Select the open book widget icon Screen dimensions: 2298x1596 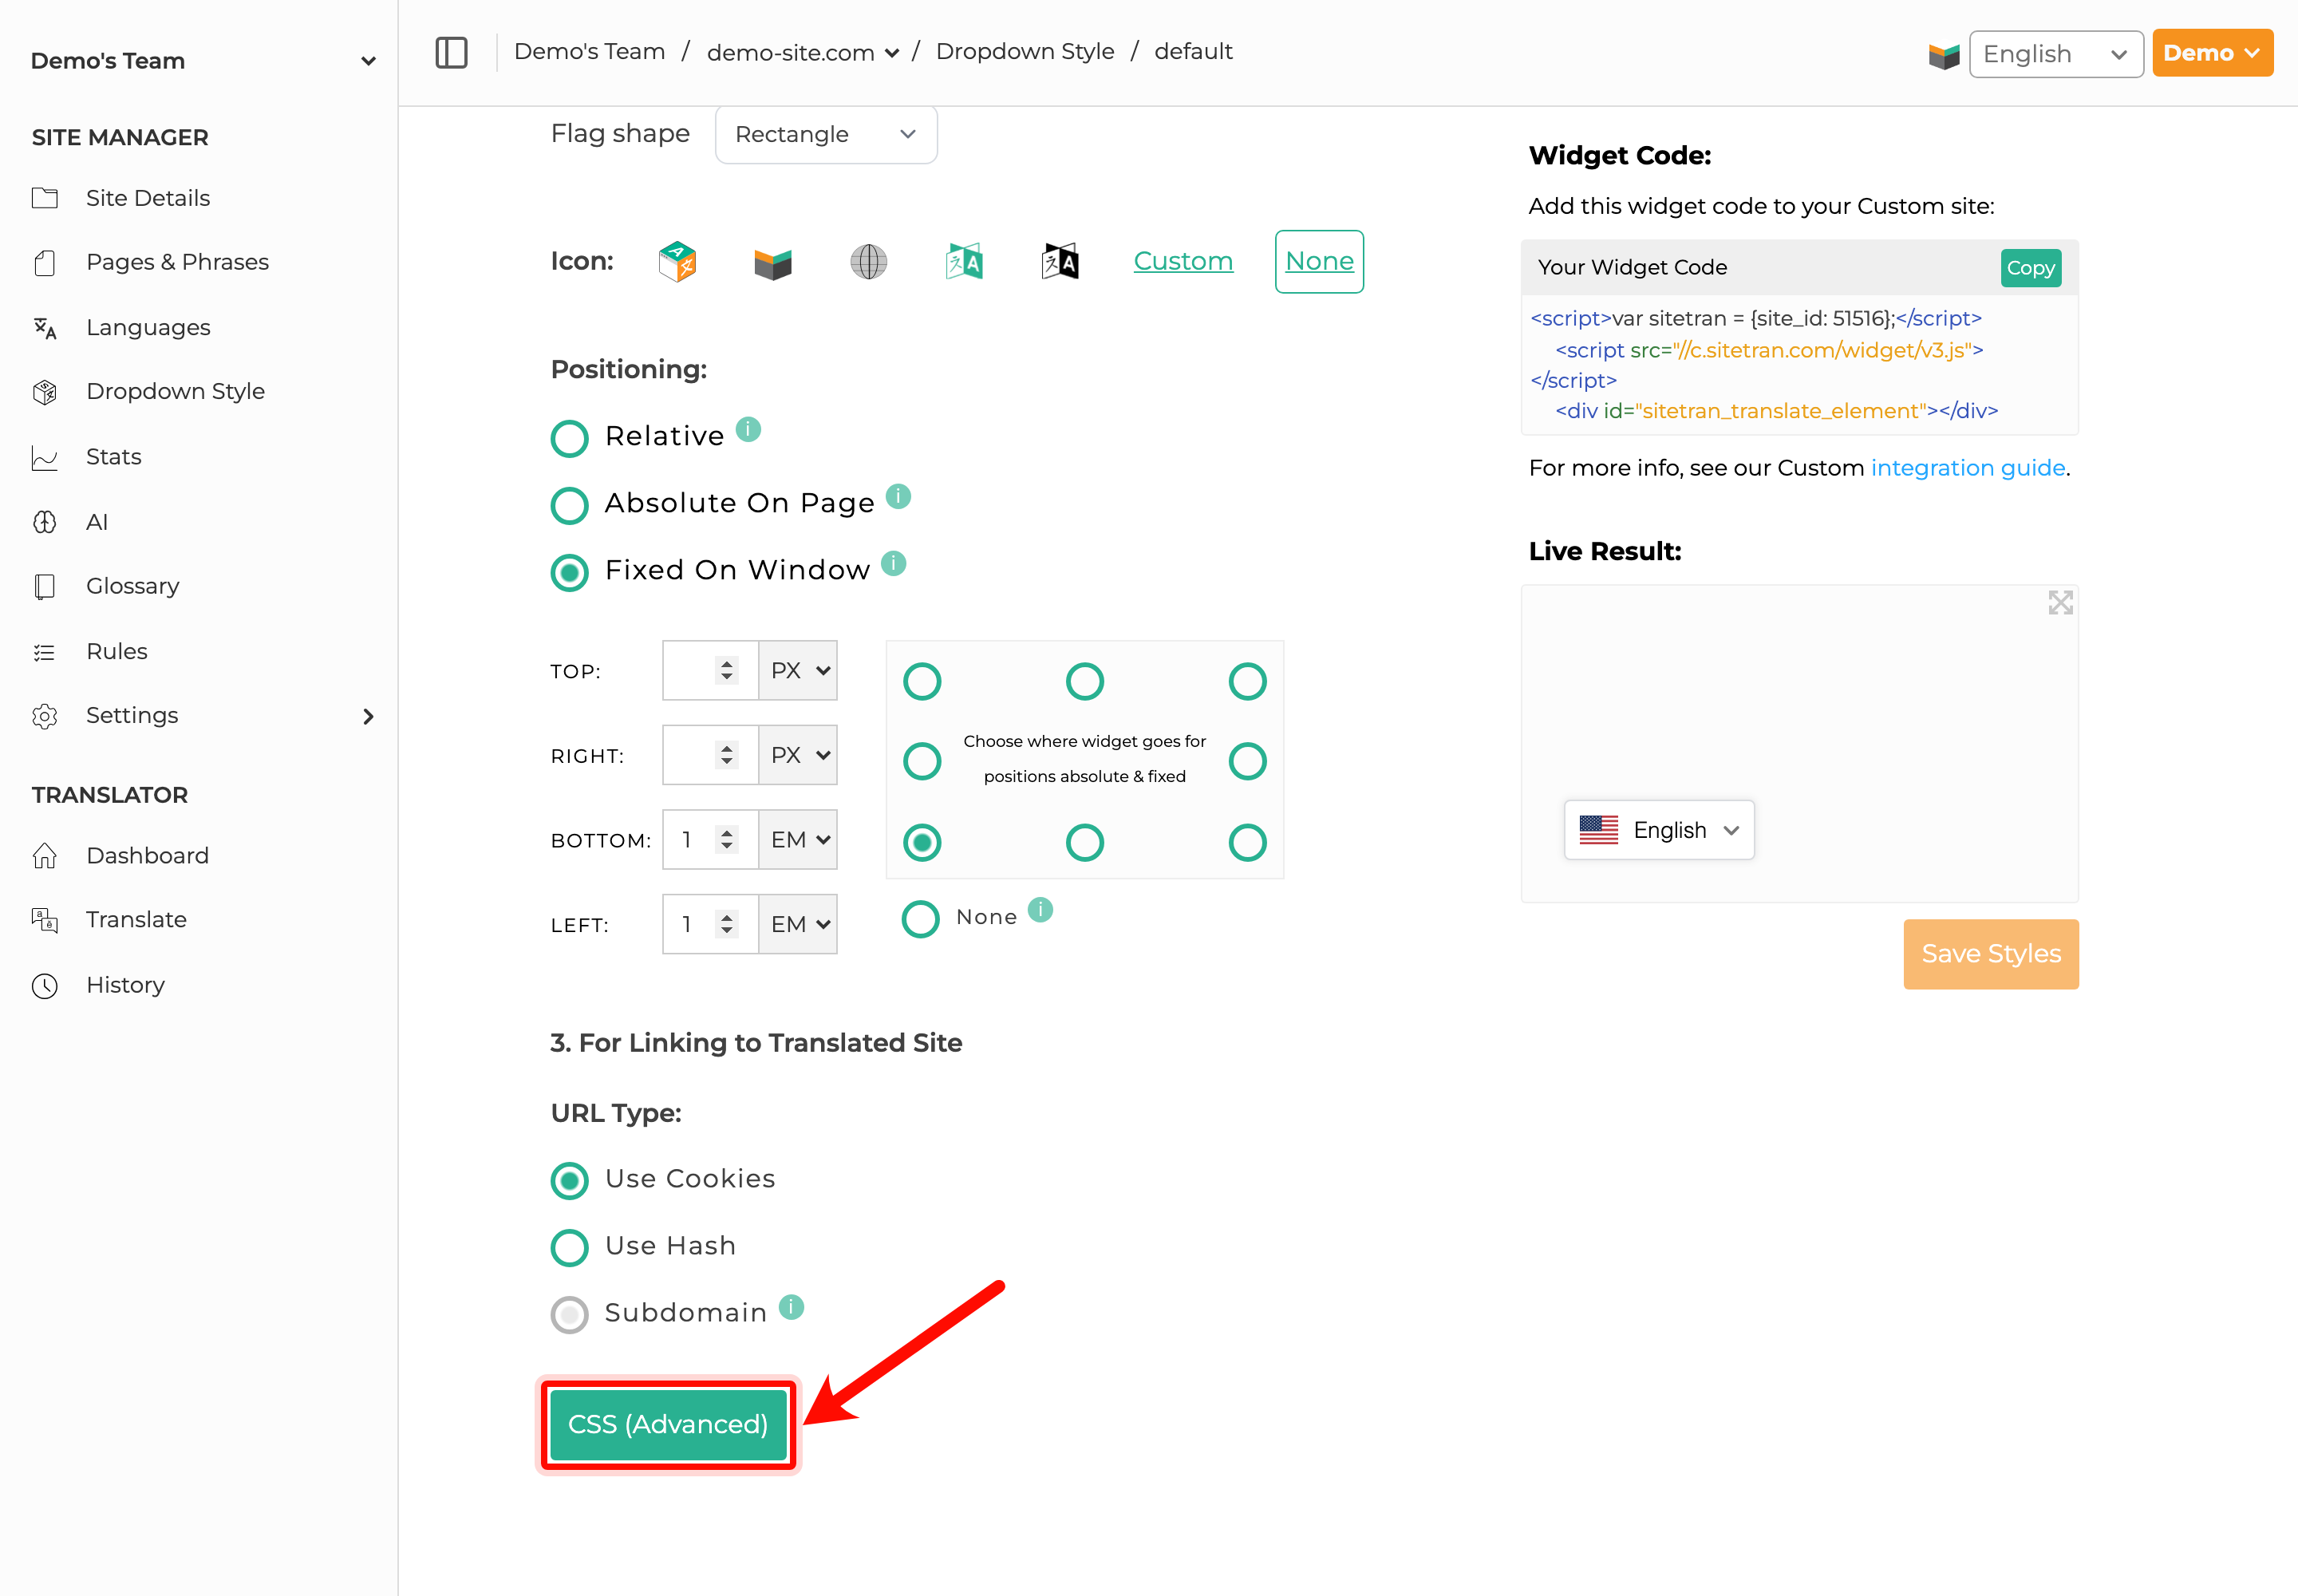[x=772, y=263]
